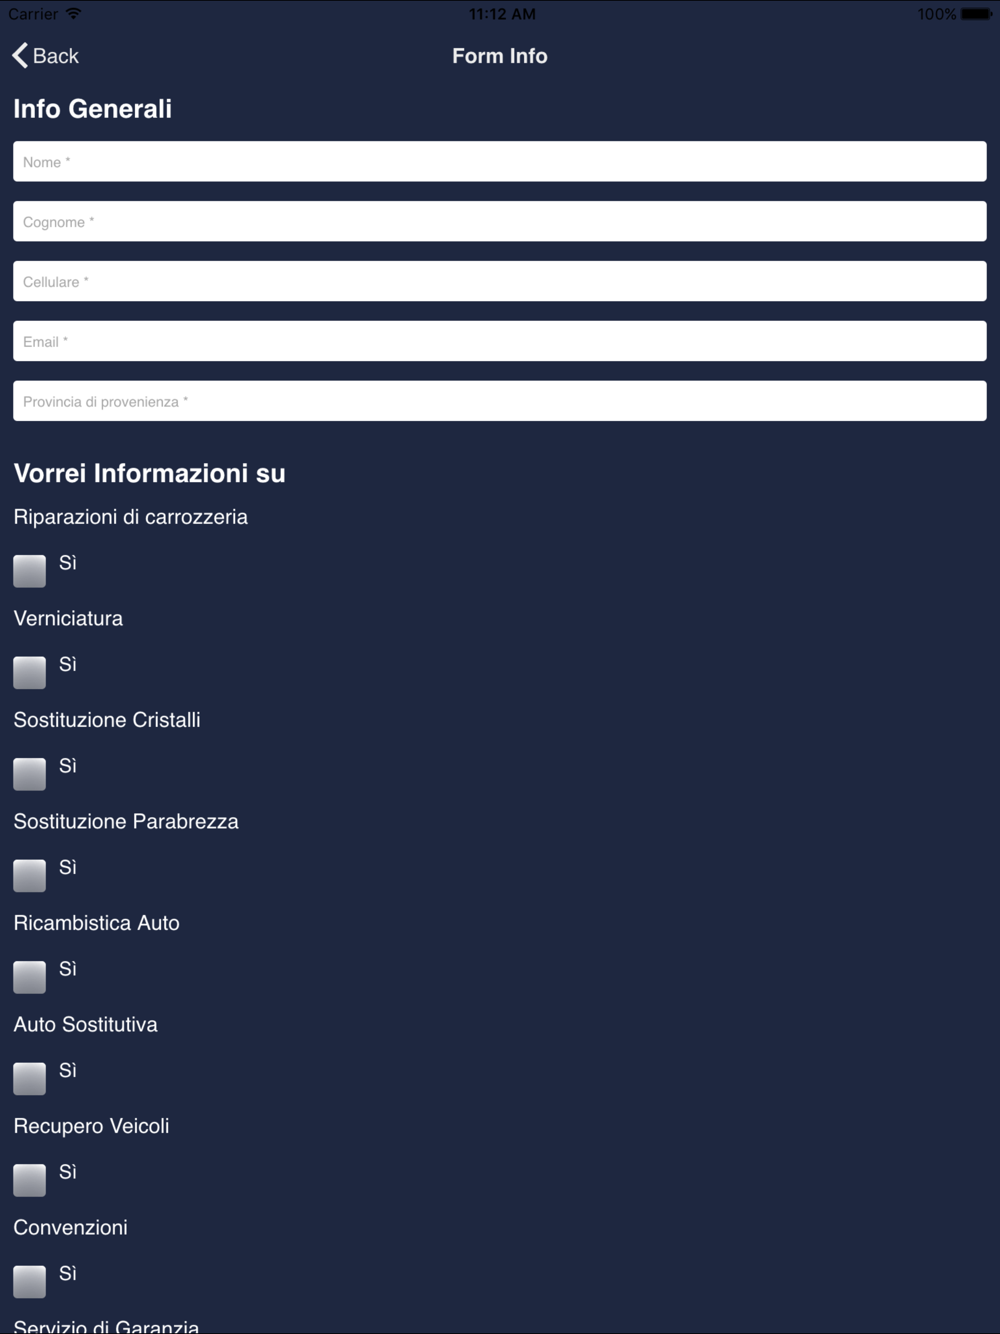Select the Email input field
This screenshot has width=1000, height=1334.
pos(500,342)
